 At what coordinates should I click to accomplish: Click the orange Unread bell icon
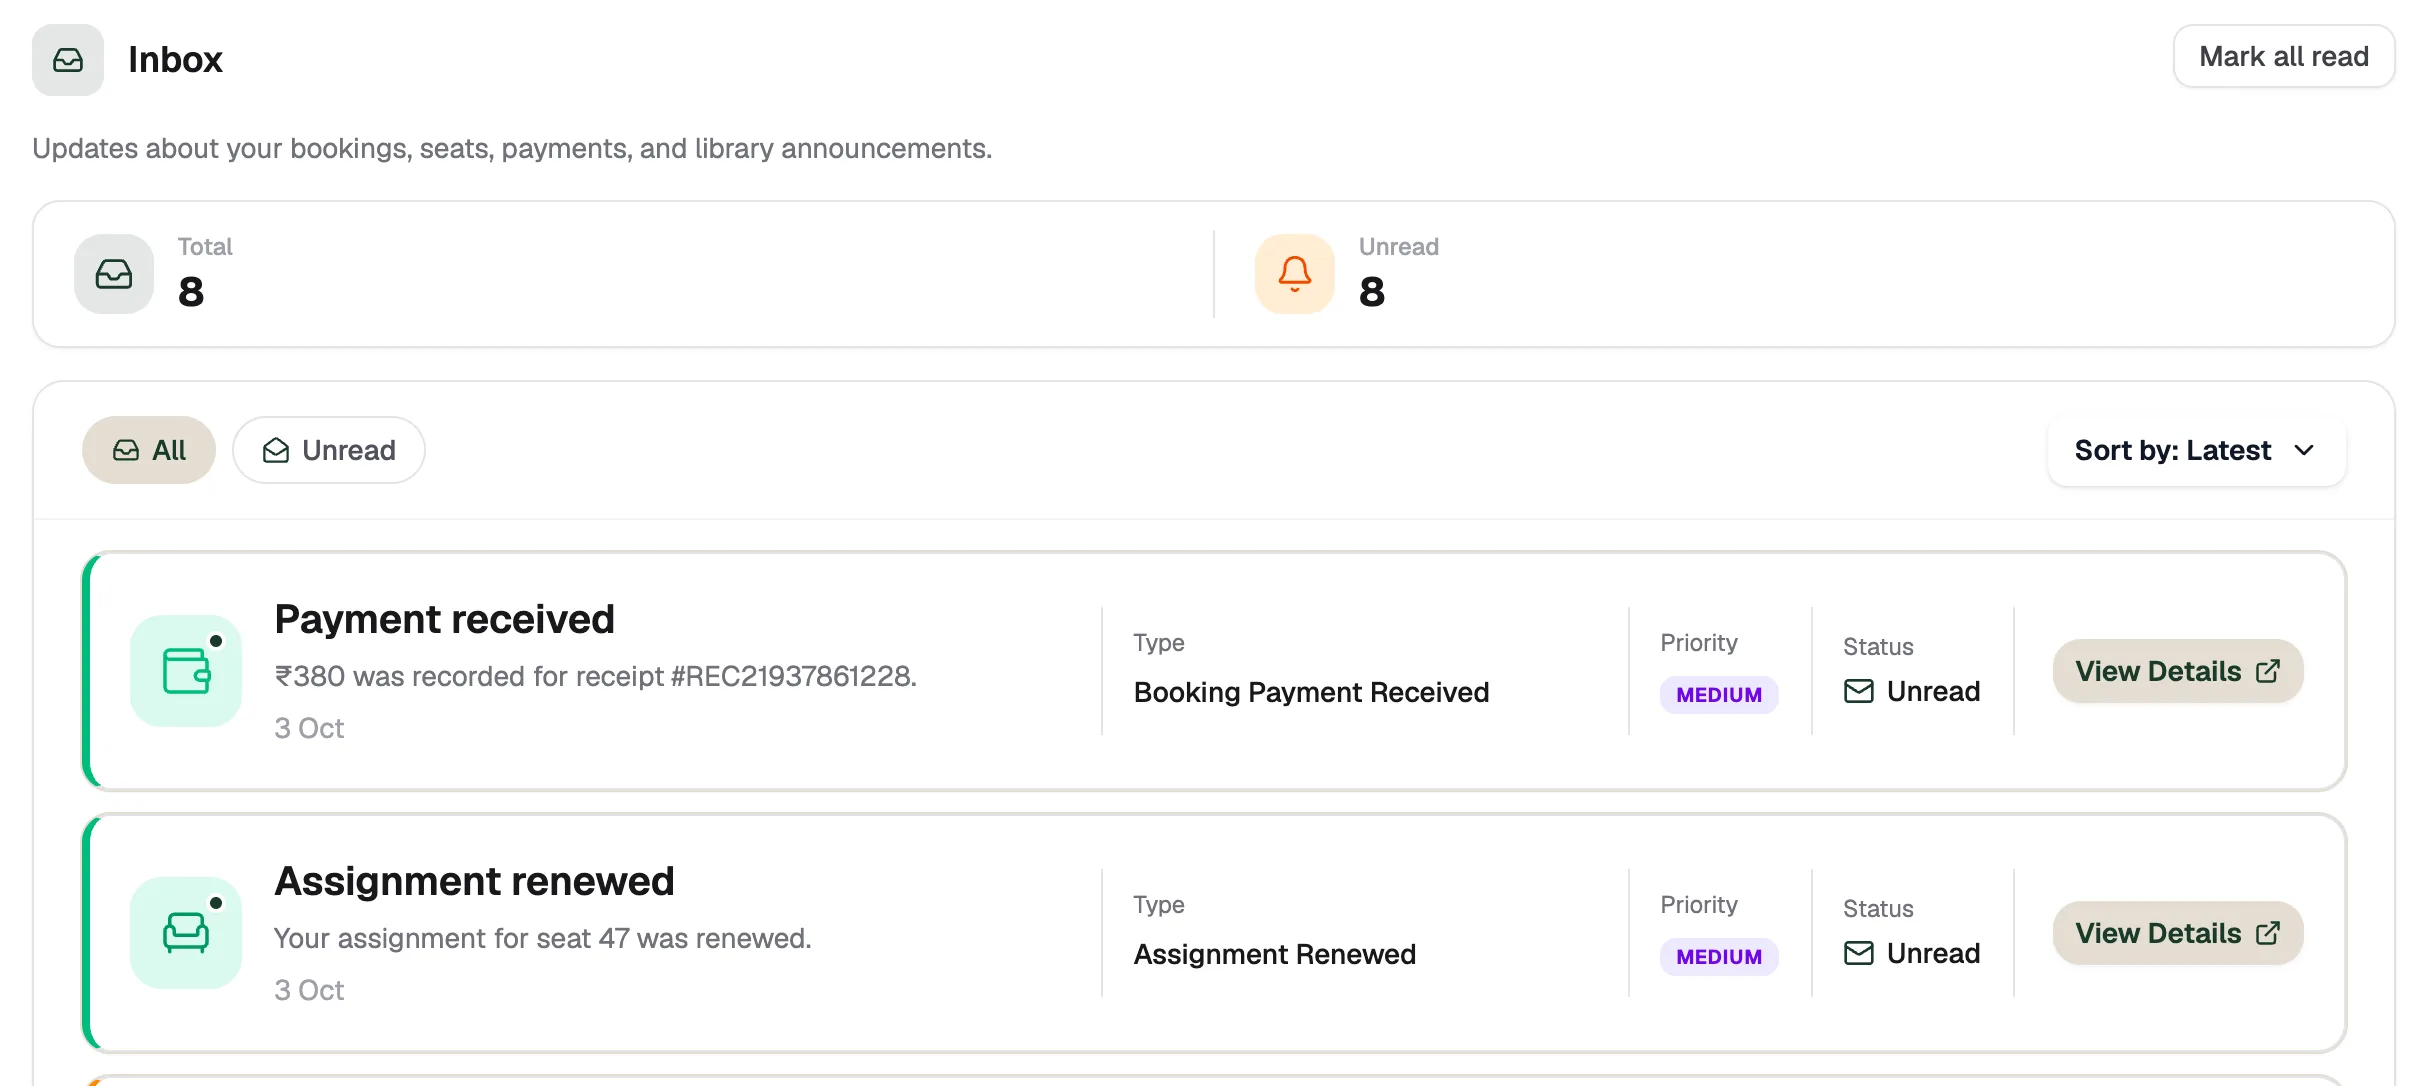[x=1295, y=274]
